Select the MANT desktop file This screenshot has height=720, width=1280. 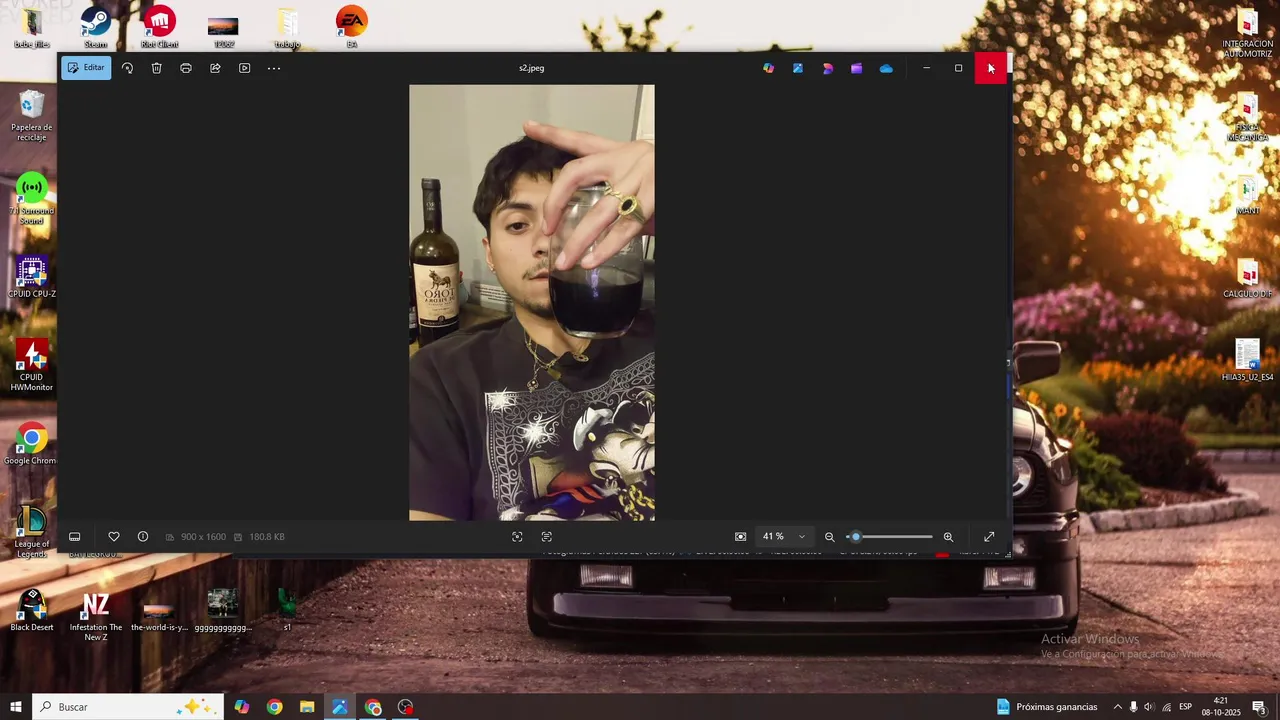coord(1248,195)
